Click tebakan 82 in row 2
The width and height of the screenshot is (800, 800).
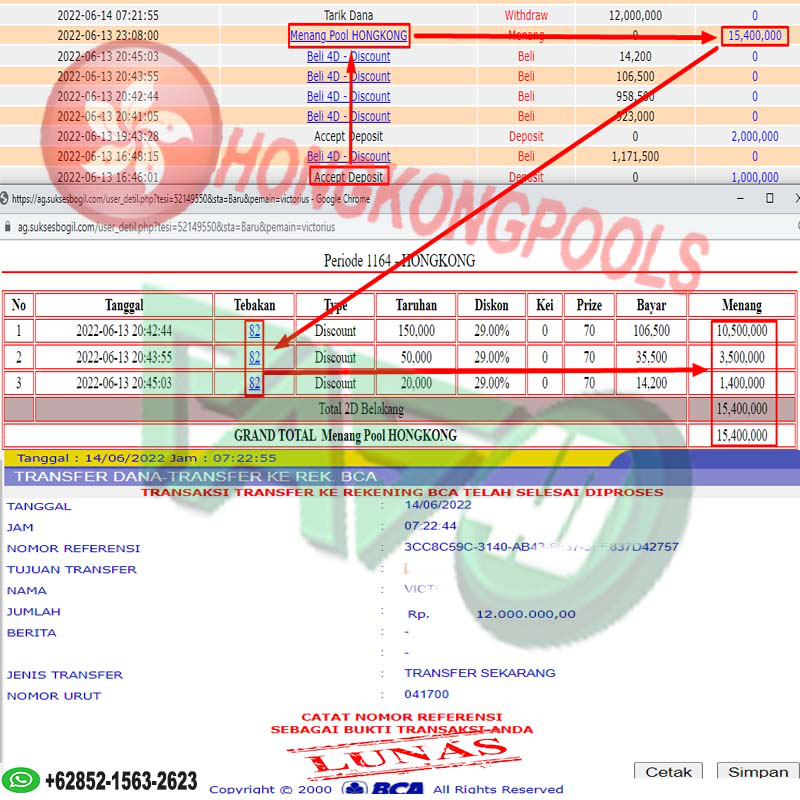(x=255, y=357)
